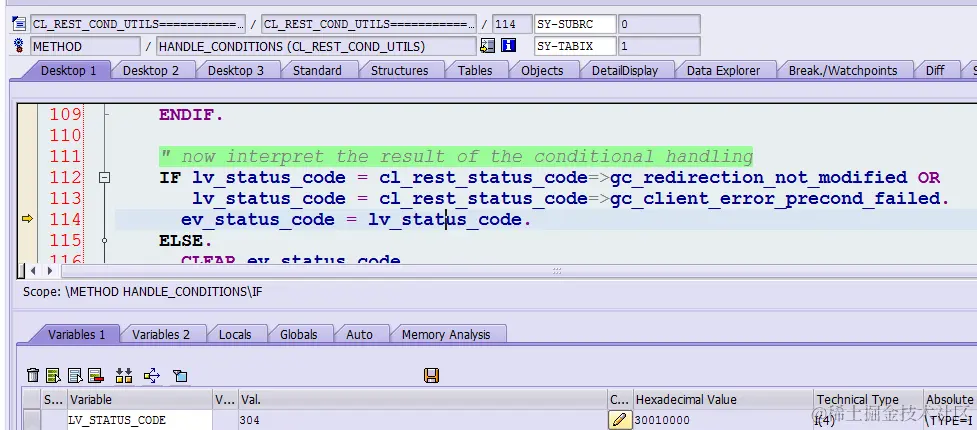
Task: Click the line number field showing 114
Action: pos(512,24)
